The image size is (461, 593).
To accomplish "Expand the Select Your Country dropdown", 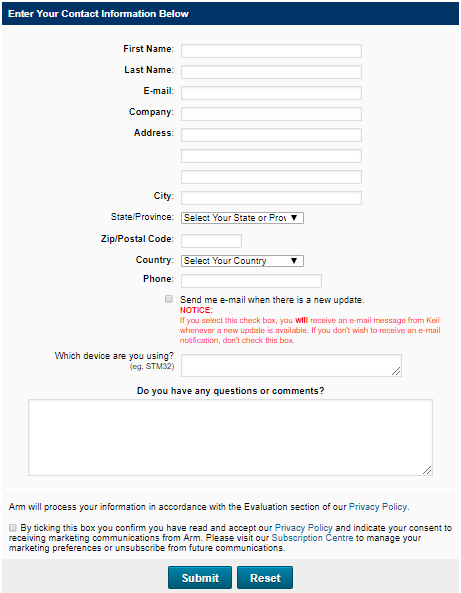I will (242, 261).
